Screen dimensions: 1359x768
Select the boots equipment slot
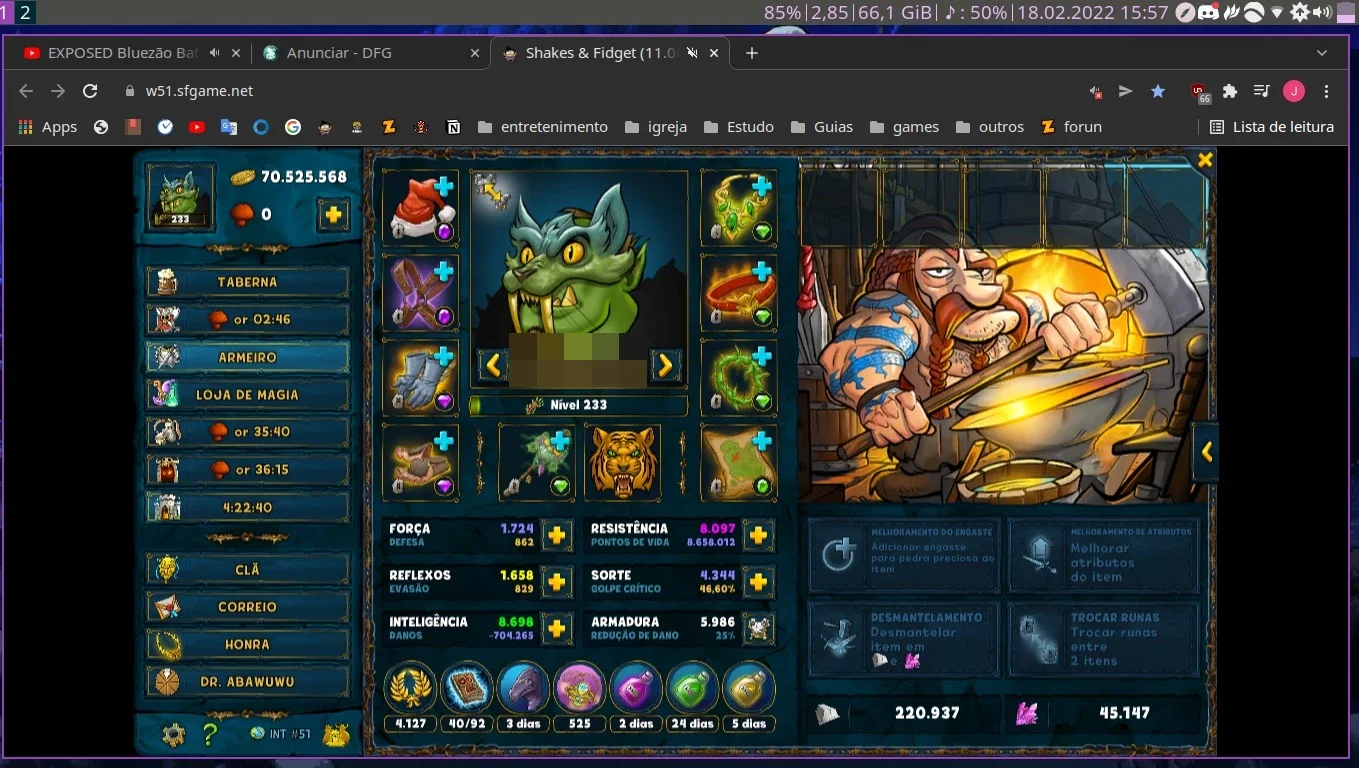click(420, 462)
